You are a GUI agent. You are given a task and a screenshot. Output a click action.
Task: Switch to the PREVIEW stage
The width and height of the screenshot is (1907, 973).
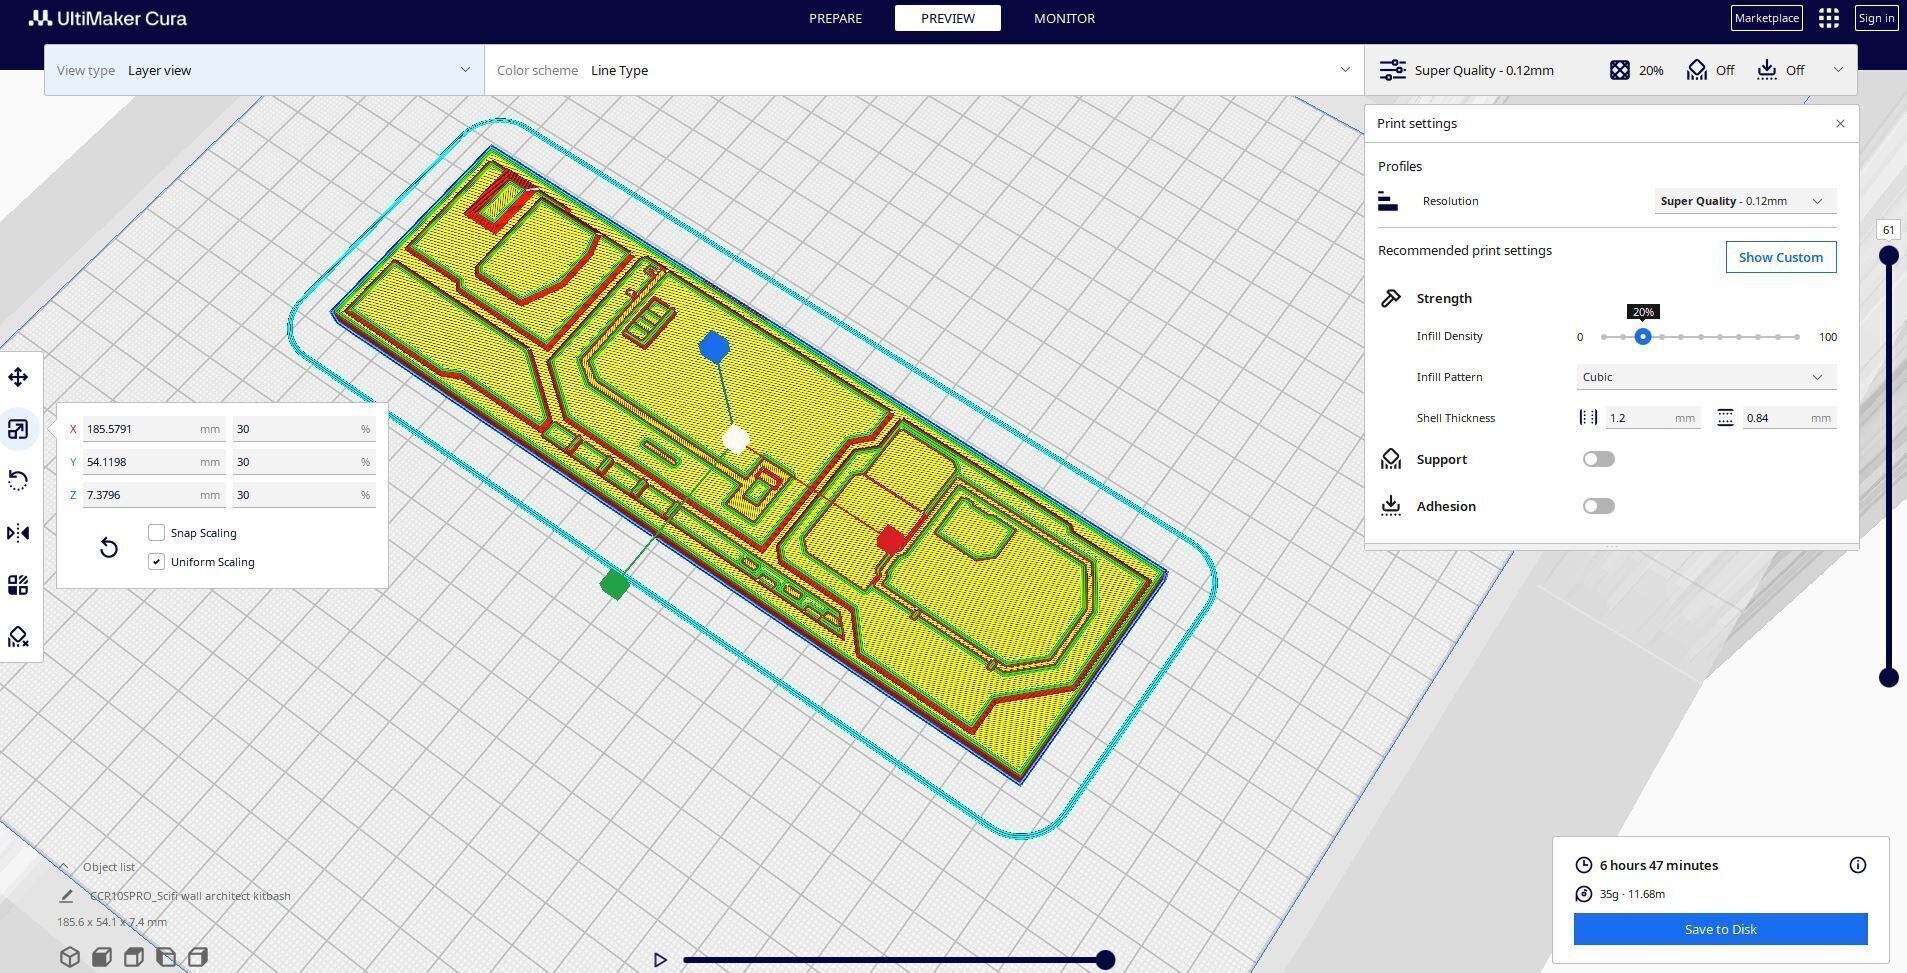[948, 18]
